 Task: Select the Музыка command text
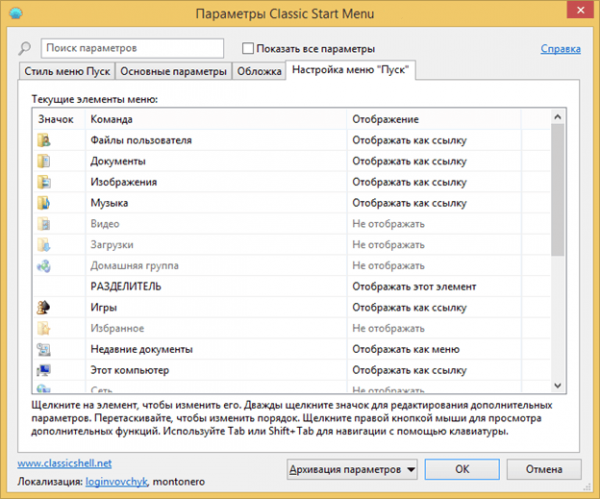(109, 203)
